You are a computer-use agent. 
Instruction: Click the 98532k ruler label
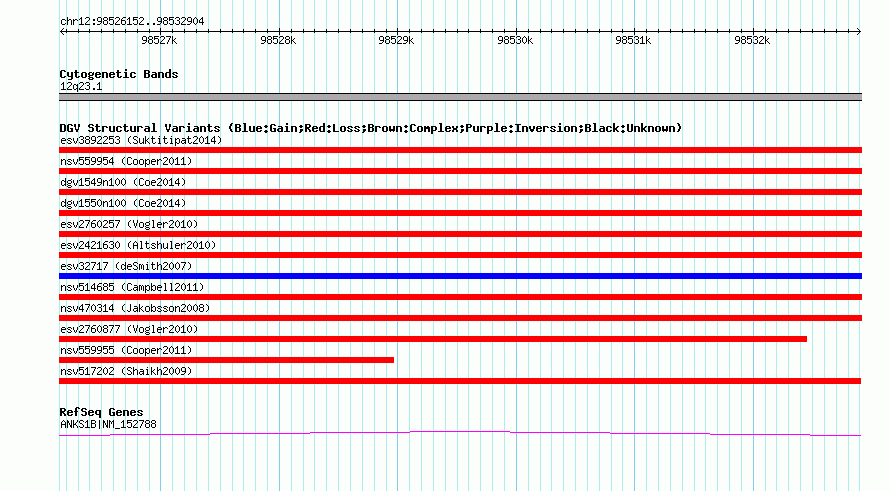pyautogui.click(x=752, y=40)
